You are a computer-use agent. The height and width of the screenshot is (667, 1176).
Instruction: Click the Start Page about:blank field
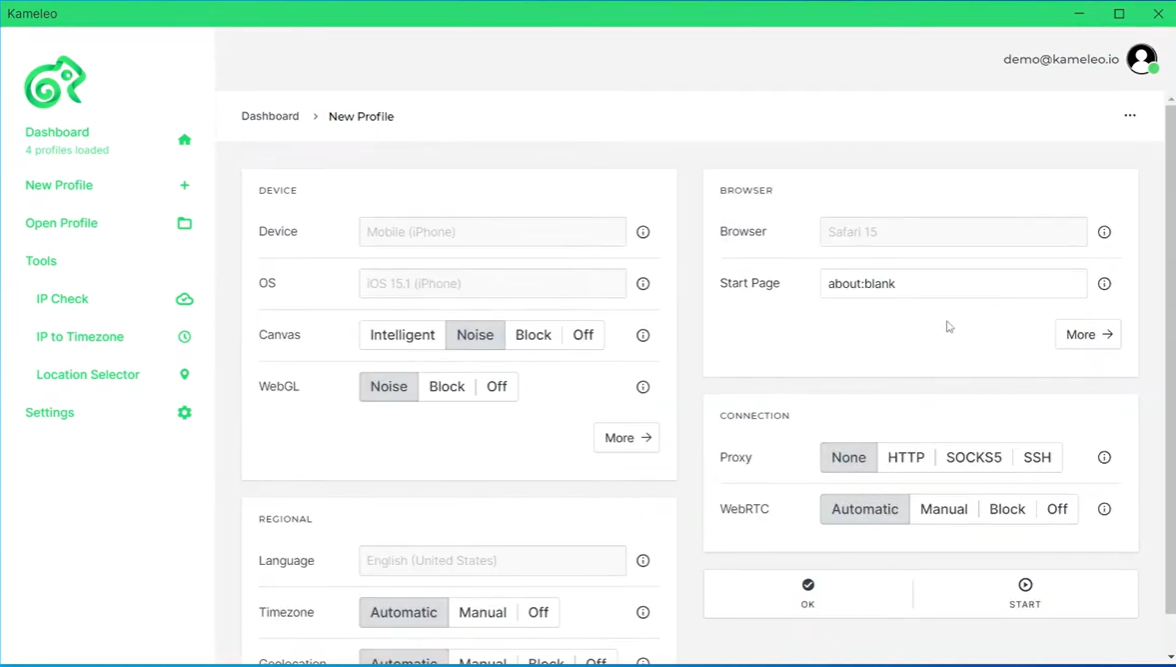point(953,284)
